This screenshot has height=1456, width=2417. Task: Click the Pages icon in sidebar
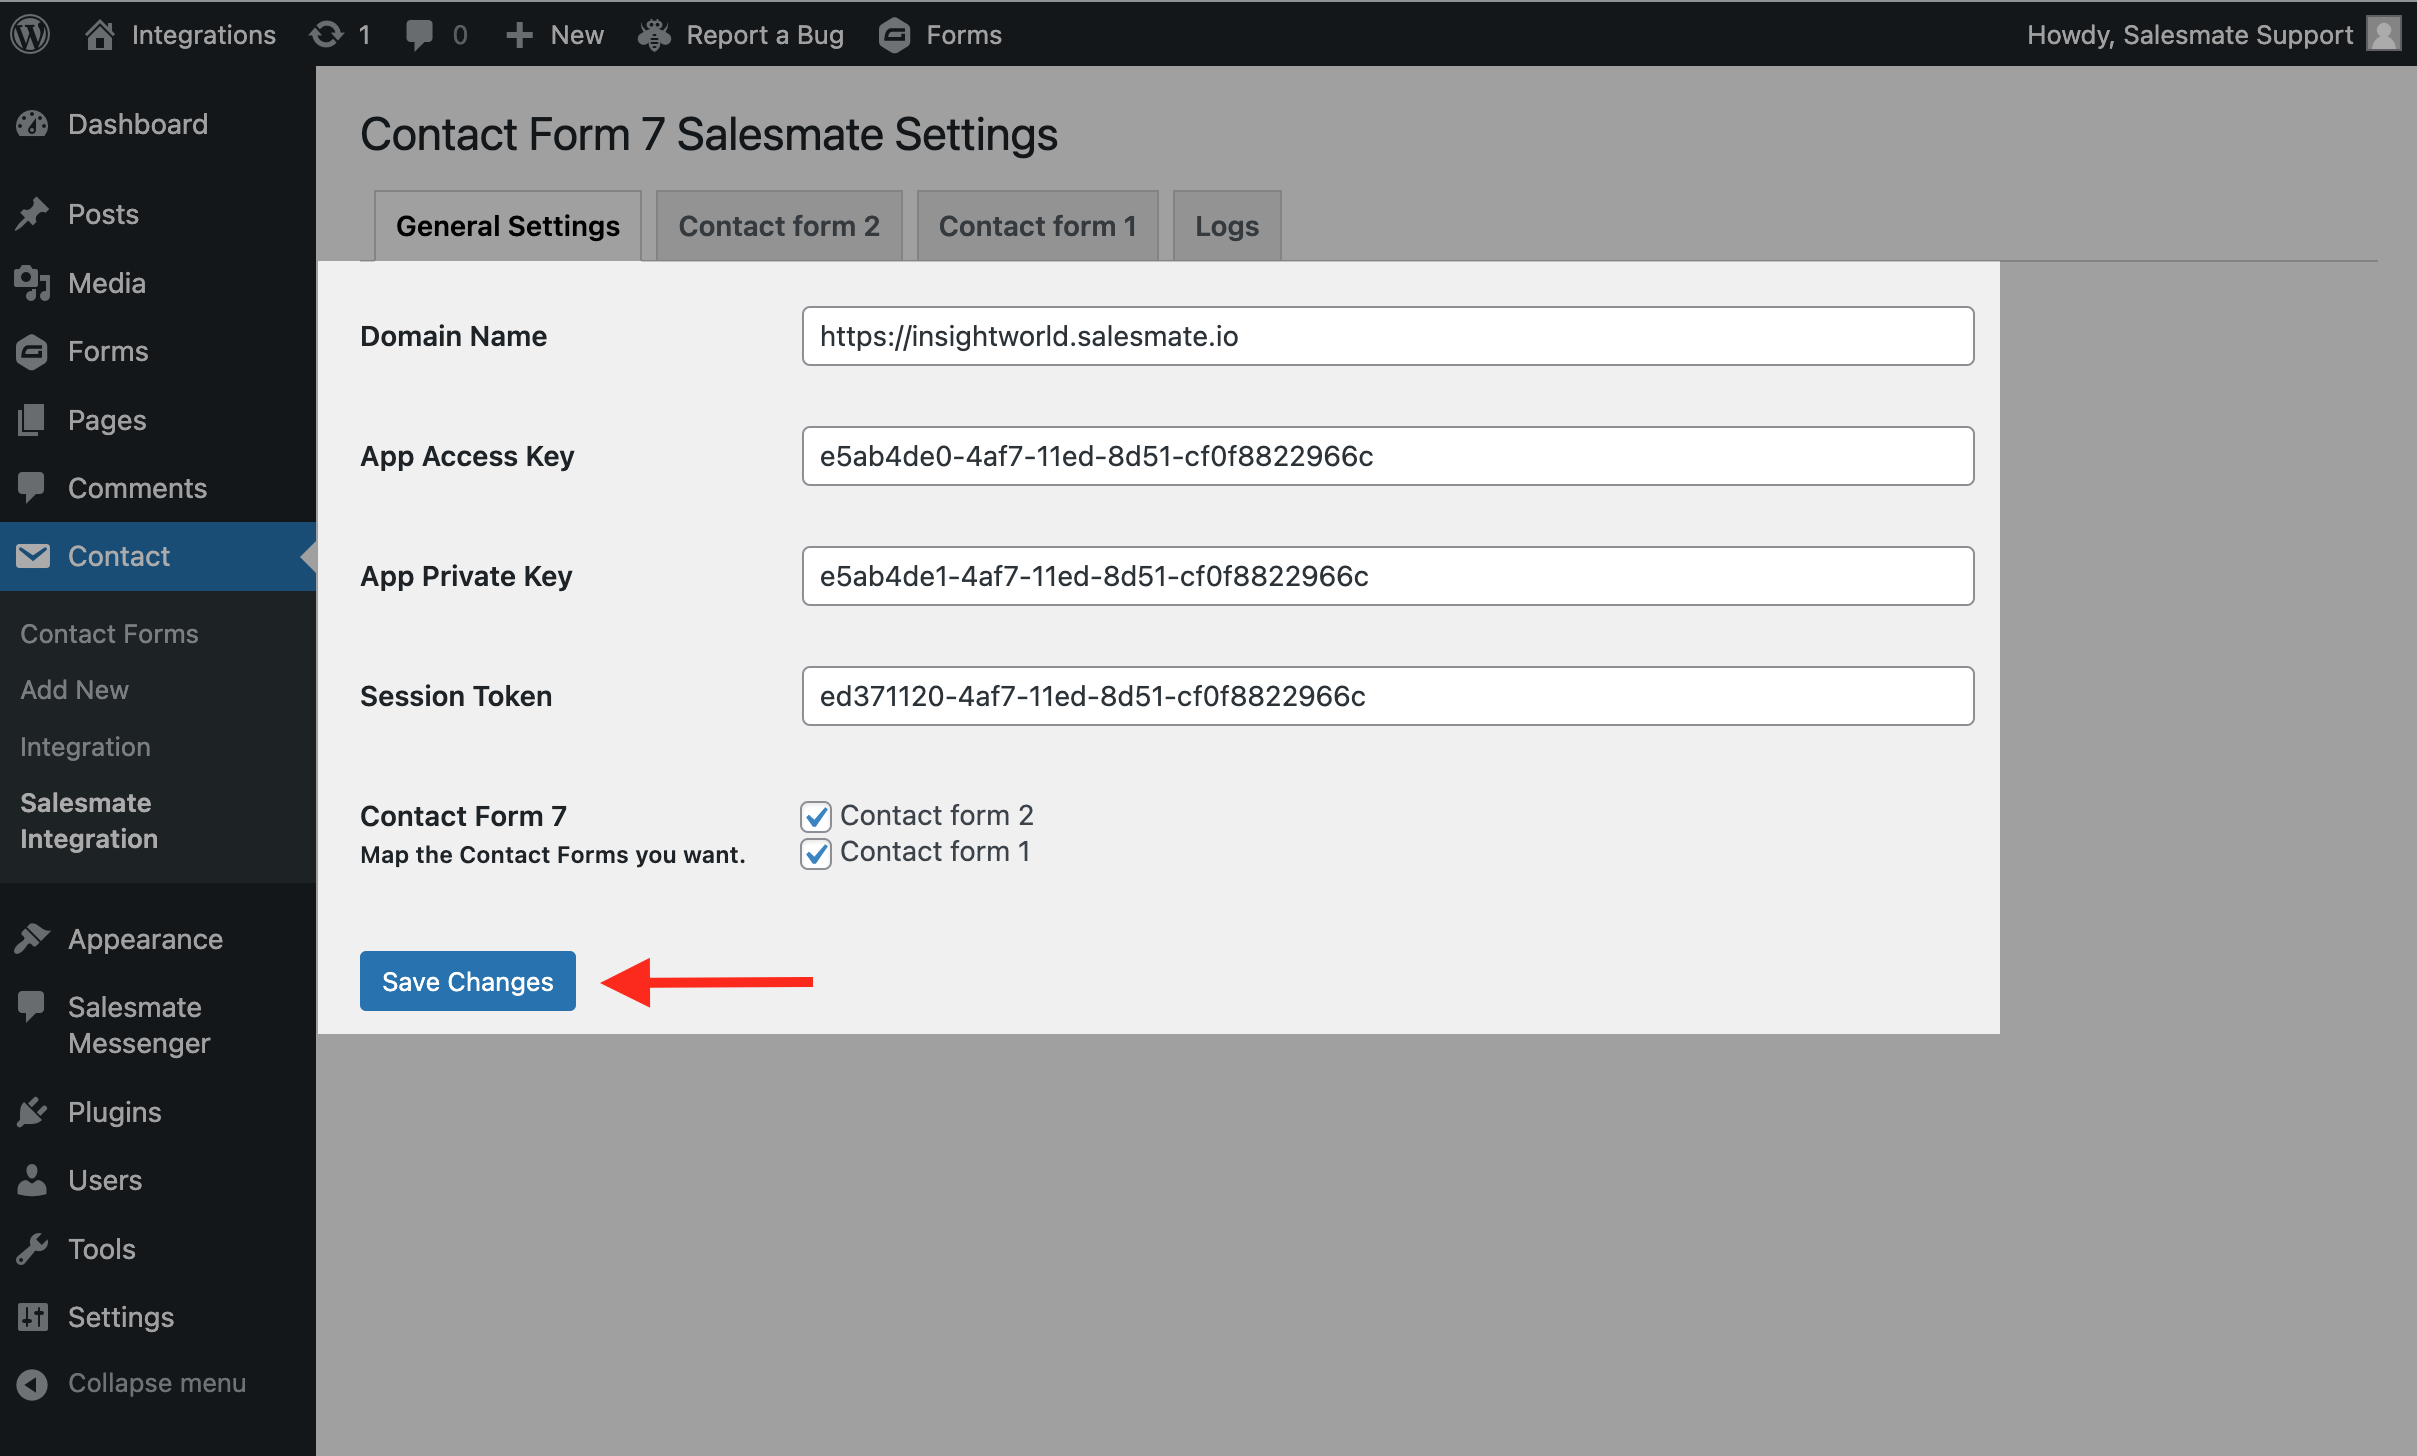click(32, 420)
